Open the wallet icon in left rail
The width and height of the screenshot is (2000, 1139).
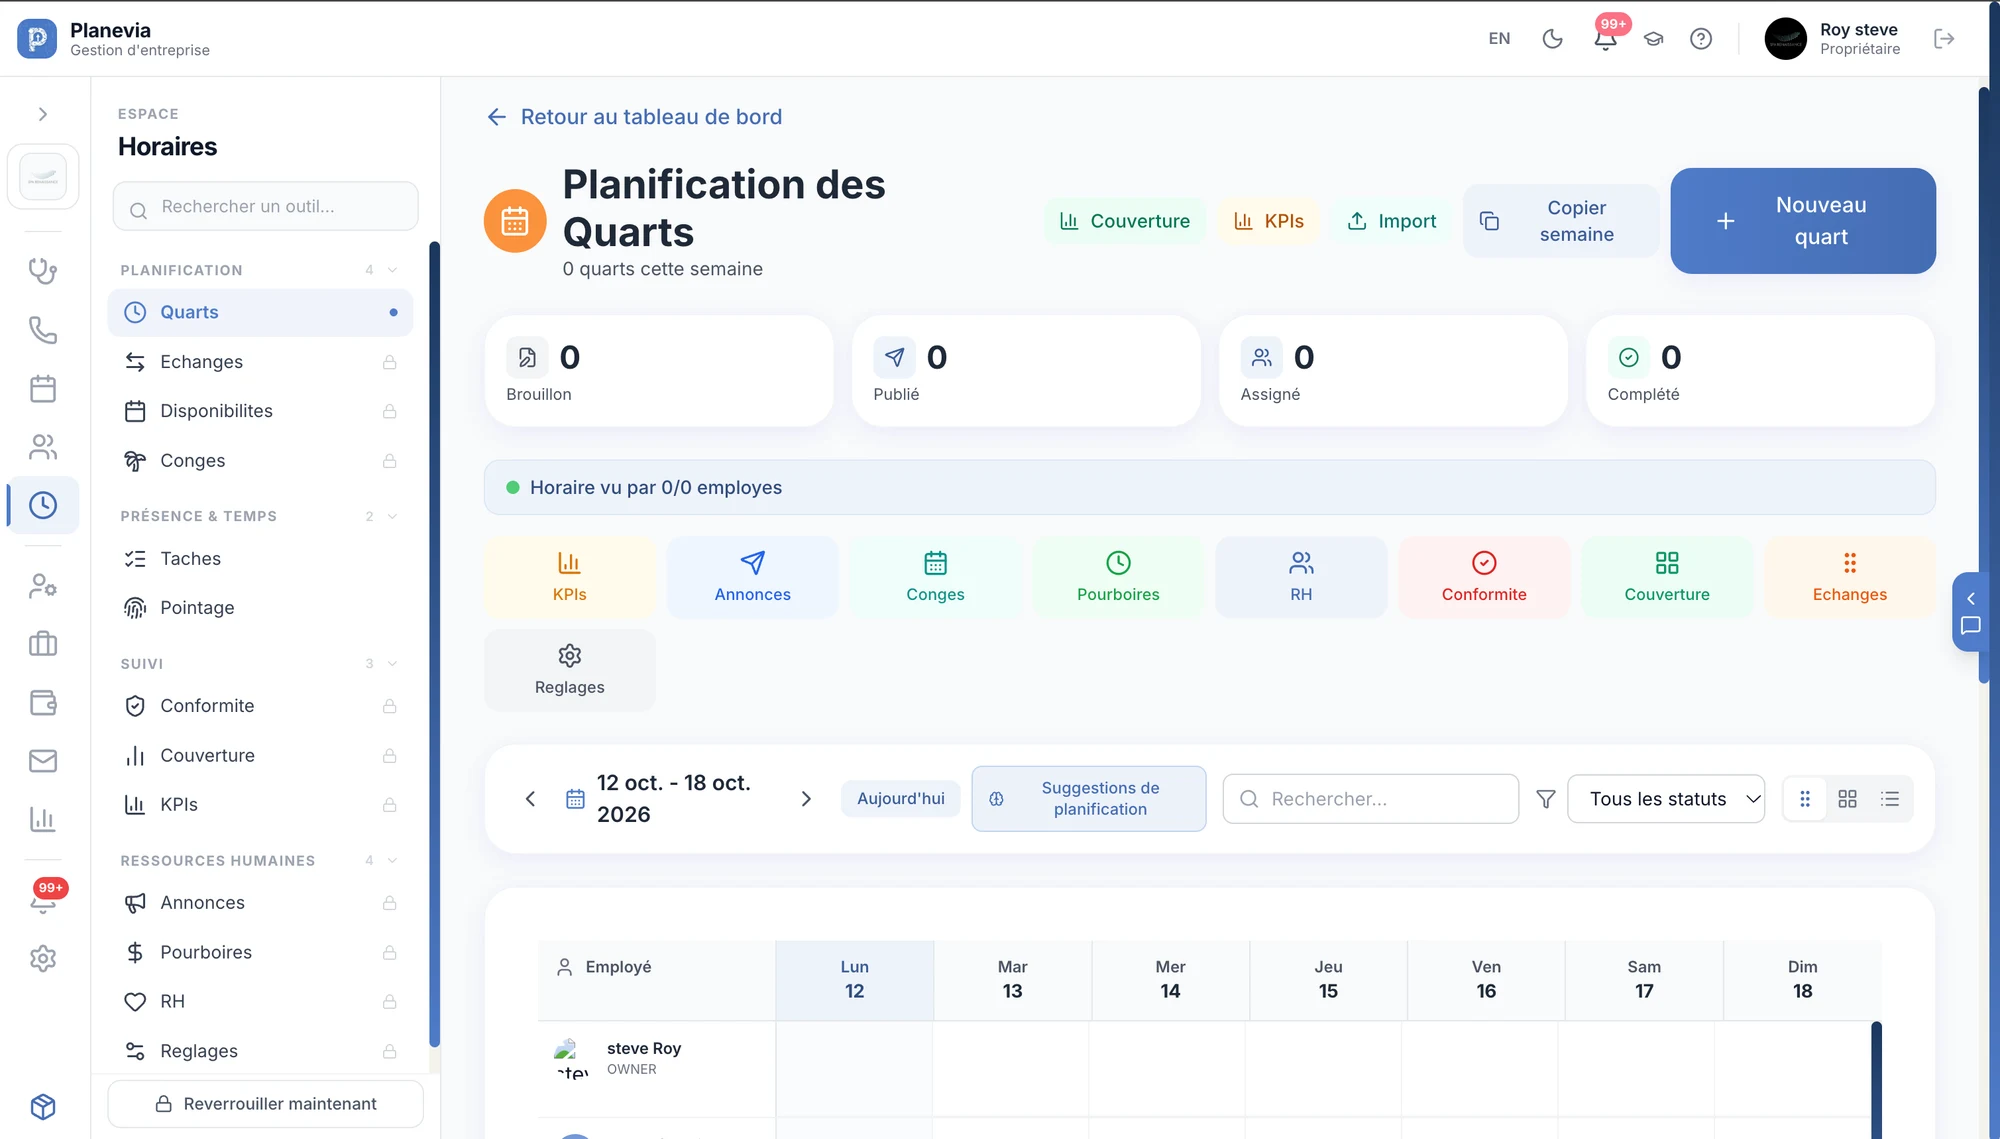[43, 702]
